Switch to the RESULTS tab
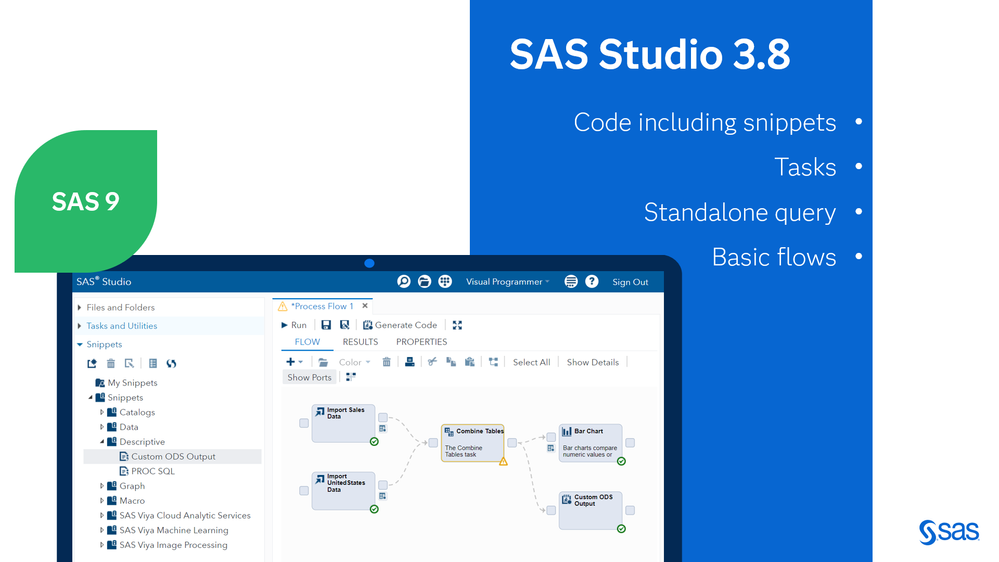Screen dimensions: 999x562 (x=360, y=342)
